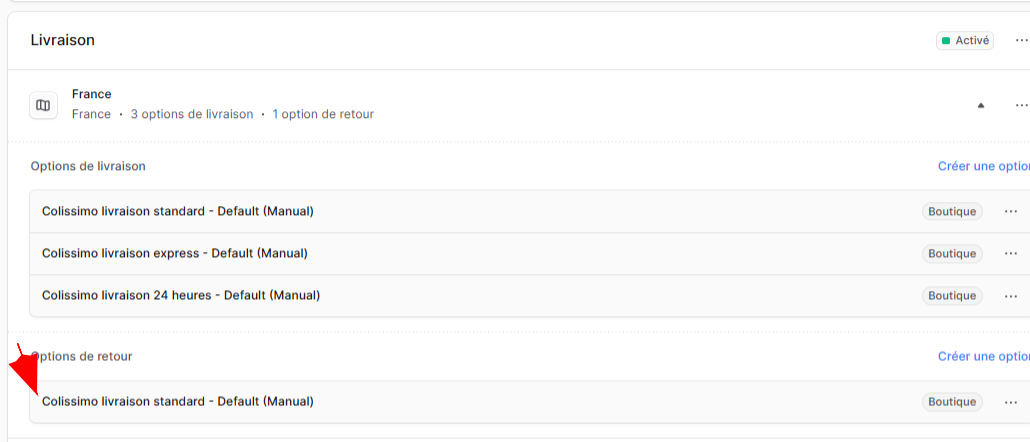Collapse the France zone with the arrow
Viewport: 1030px width, 442px height.
point(981,105)
